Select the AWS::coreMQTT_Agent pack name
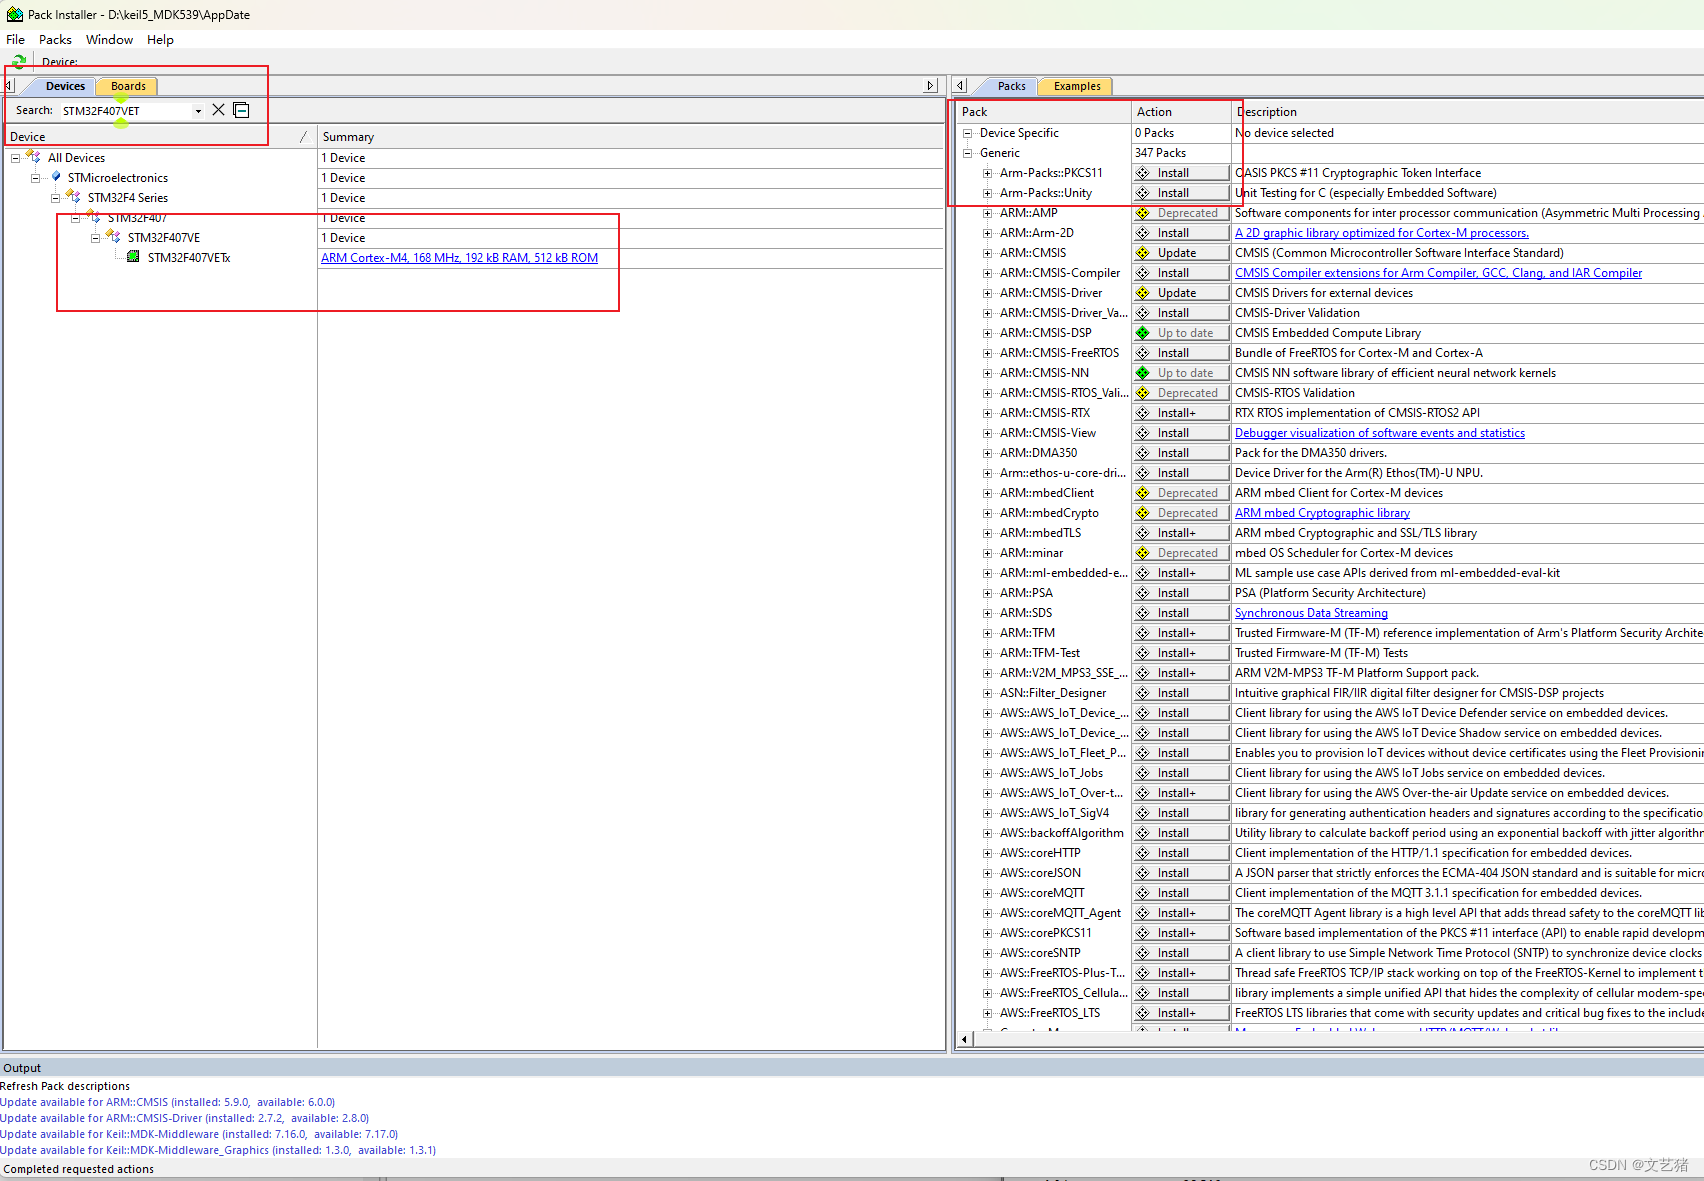This screenshot has width=1704, height=1181. [x=1060, y=913]
